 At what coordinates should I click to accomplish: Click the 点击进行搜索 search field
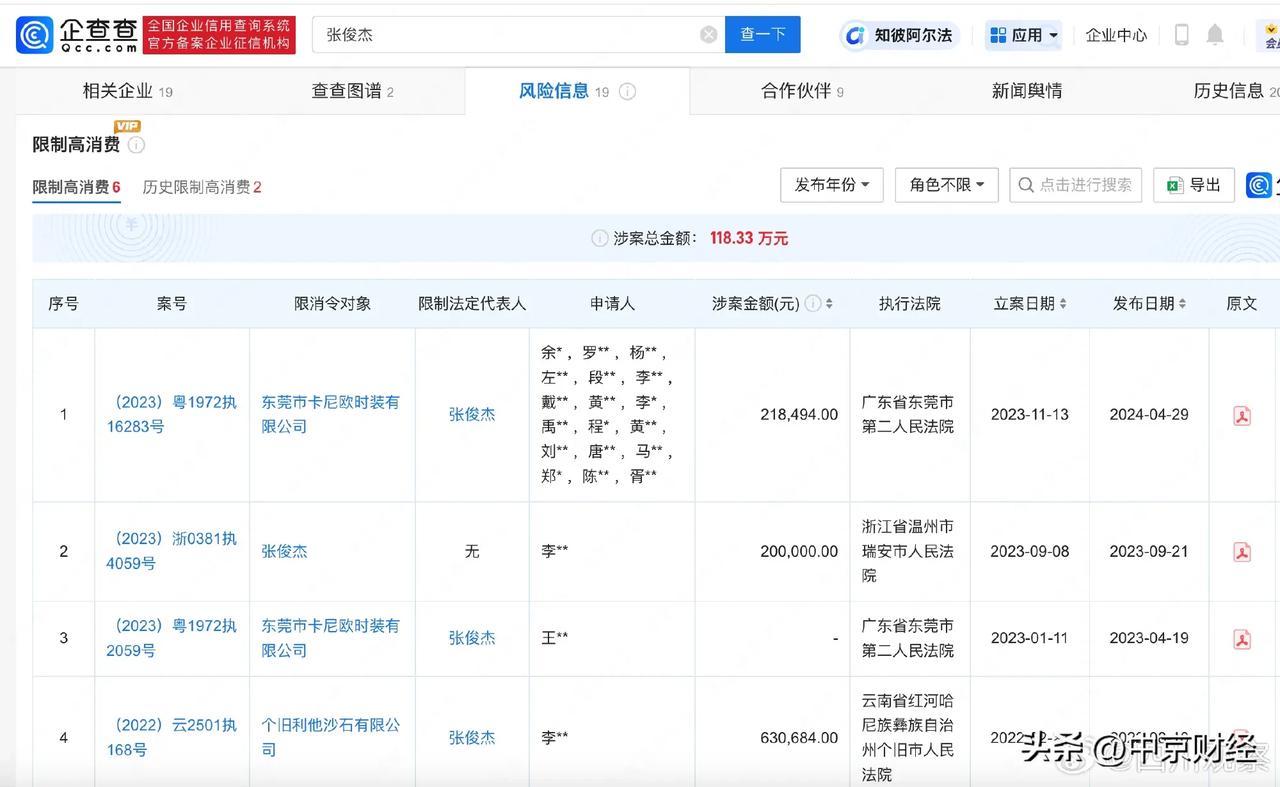pyautogui.click(x=1076, y=185)
